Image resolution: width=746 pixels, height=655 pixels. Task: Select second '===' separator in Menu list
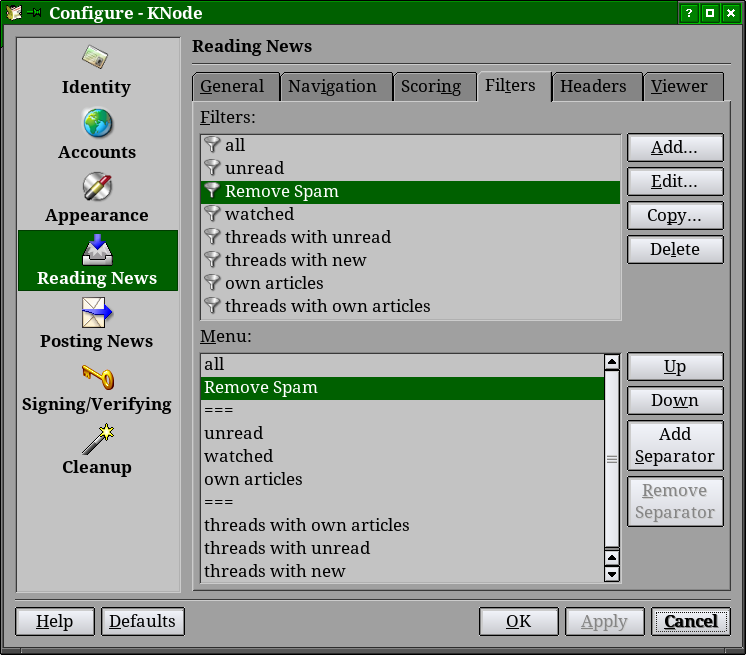(402, 502)
